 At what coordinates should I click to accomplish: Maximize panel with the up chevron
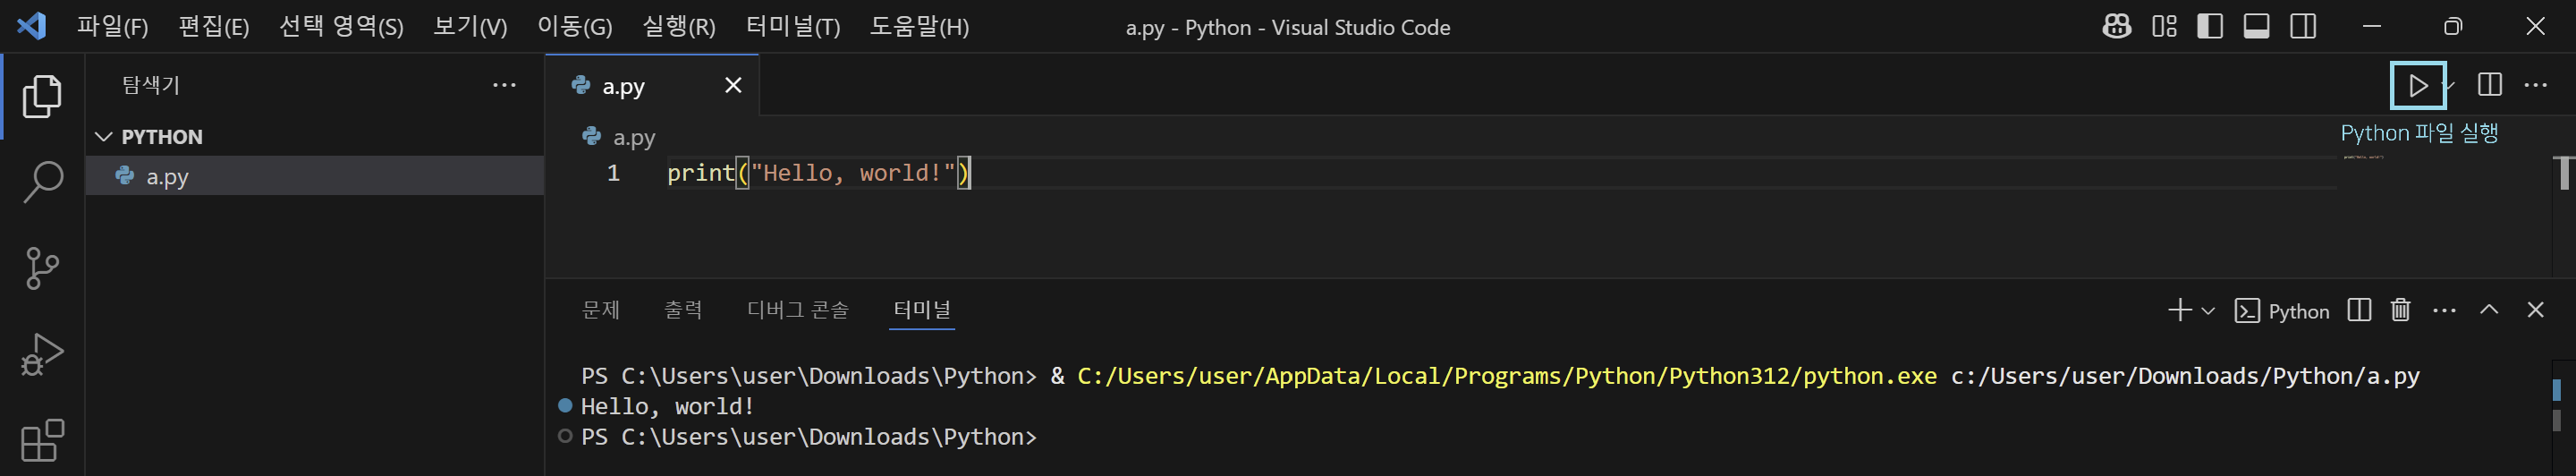[2489, 310]
